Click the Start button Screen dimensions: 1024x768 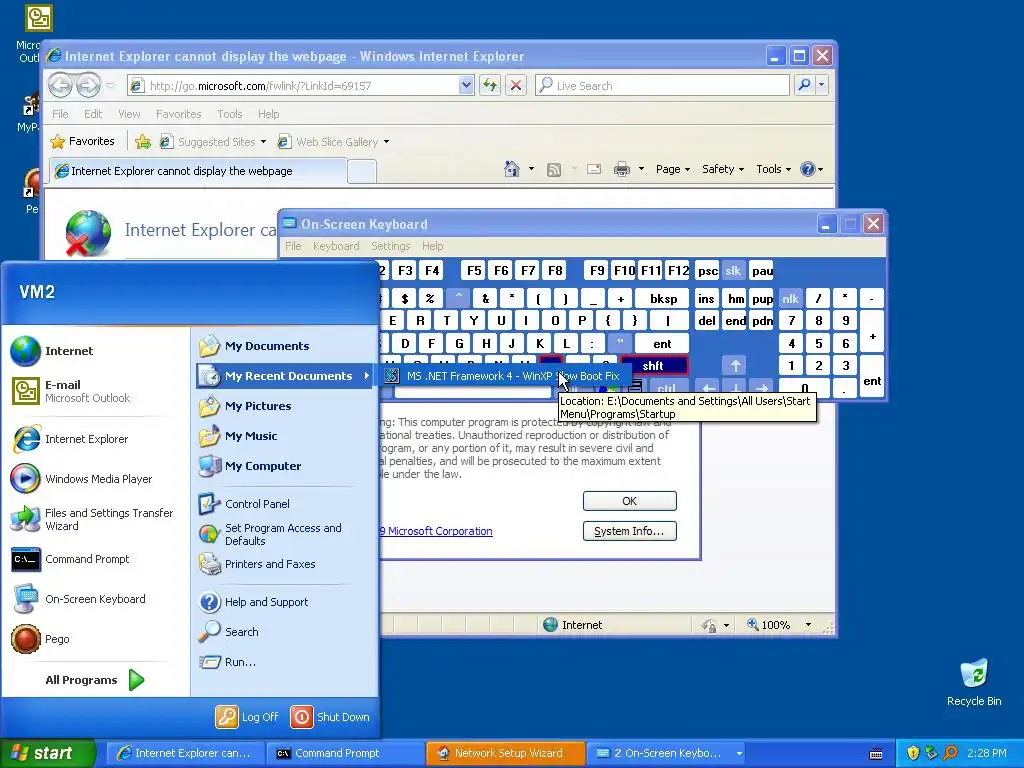pyautogui.click(x=48, y=753)
